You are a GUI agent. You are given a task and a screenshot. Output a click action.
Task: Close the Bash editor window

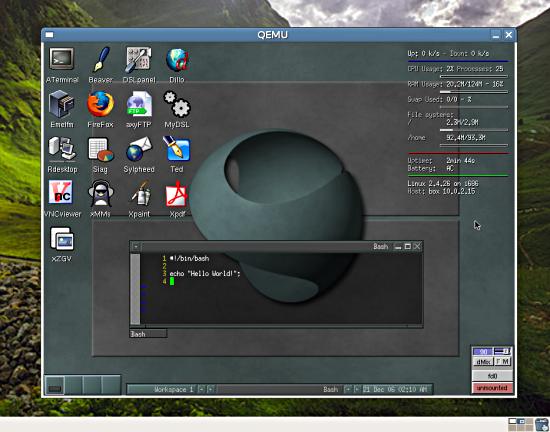click(x=417, y=247)
